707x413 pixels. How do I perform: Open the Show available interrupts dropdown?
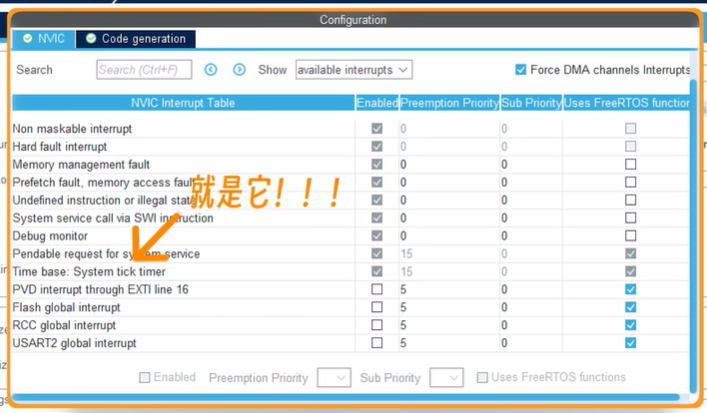coord(354,70)
